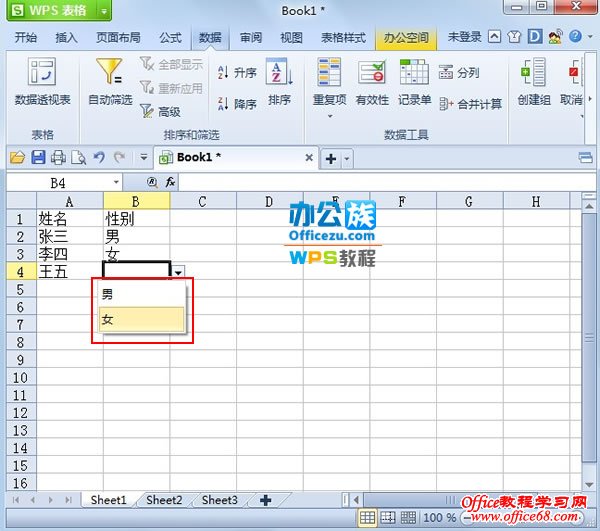Click the redo arrow icon
This screenshot has width=600, height=531.
click(120, 157)
